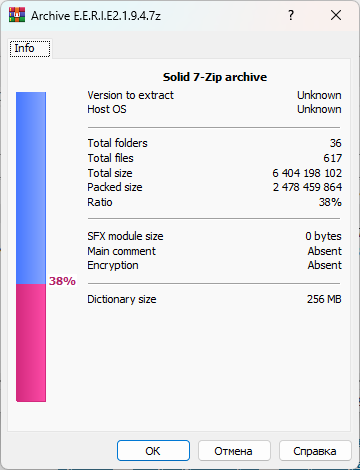
Task: Click the Total size value
Action: pos(307,173)
